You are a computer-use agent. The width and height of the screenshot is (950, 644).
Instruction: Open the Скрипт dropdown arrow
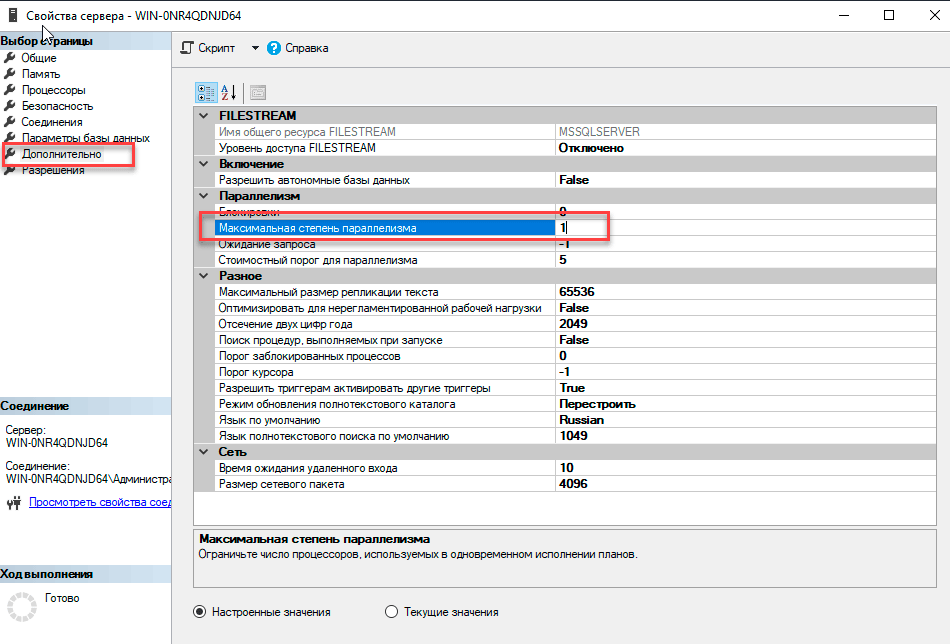point(254,48)
